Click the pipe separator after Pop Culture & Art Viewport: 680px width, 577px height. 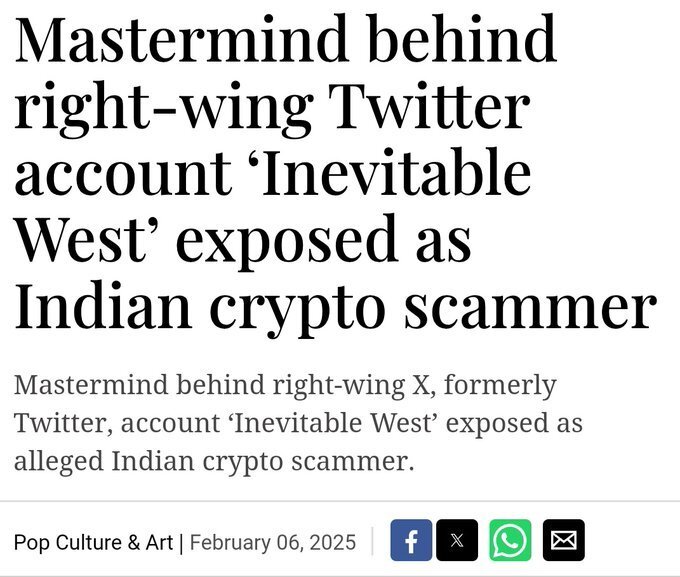[181, 542]
